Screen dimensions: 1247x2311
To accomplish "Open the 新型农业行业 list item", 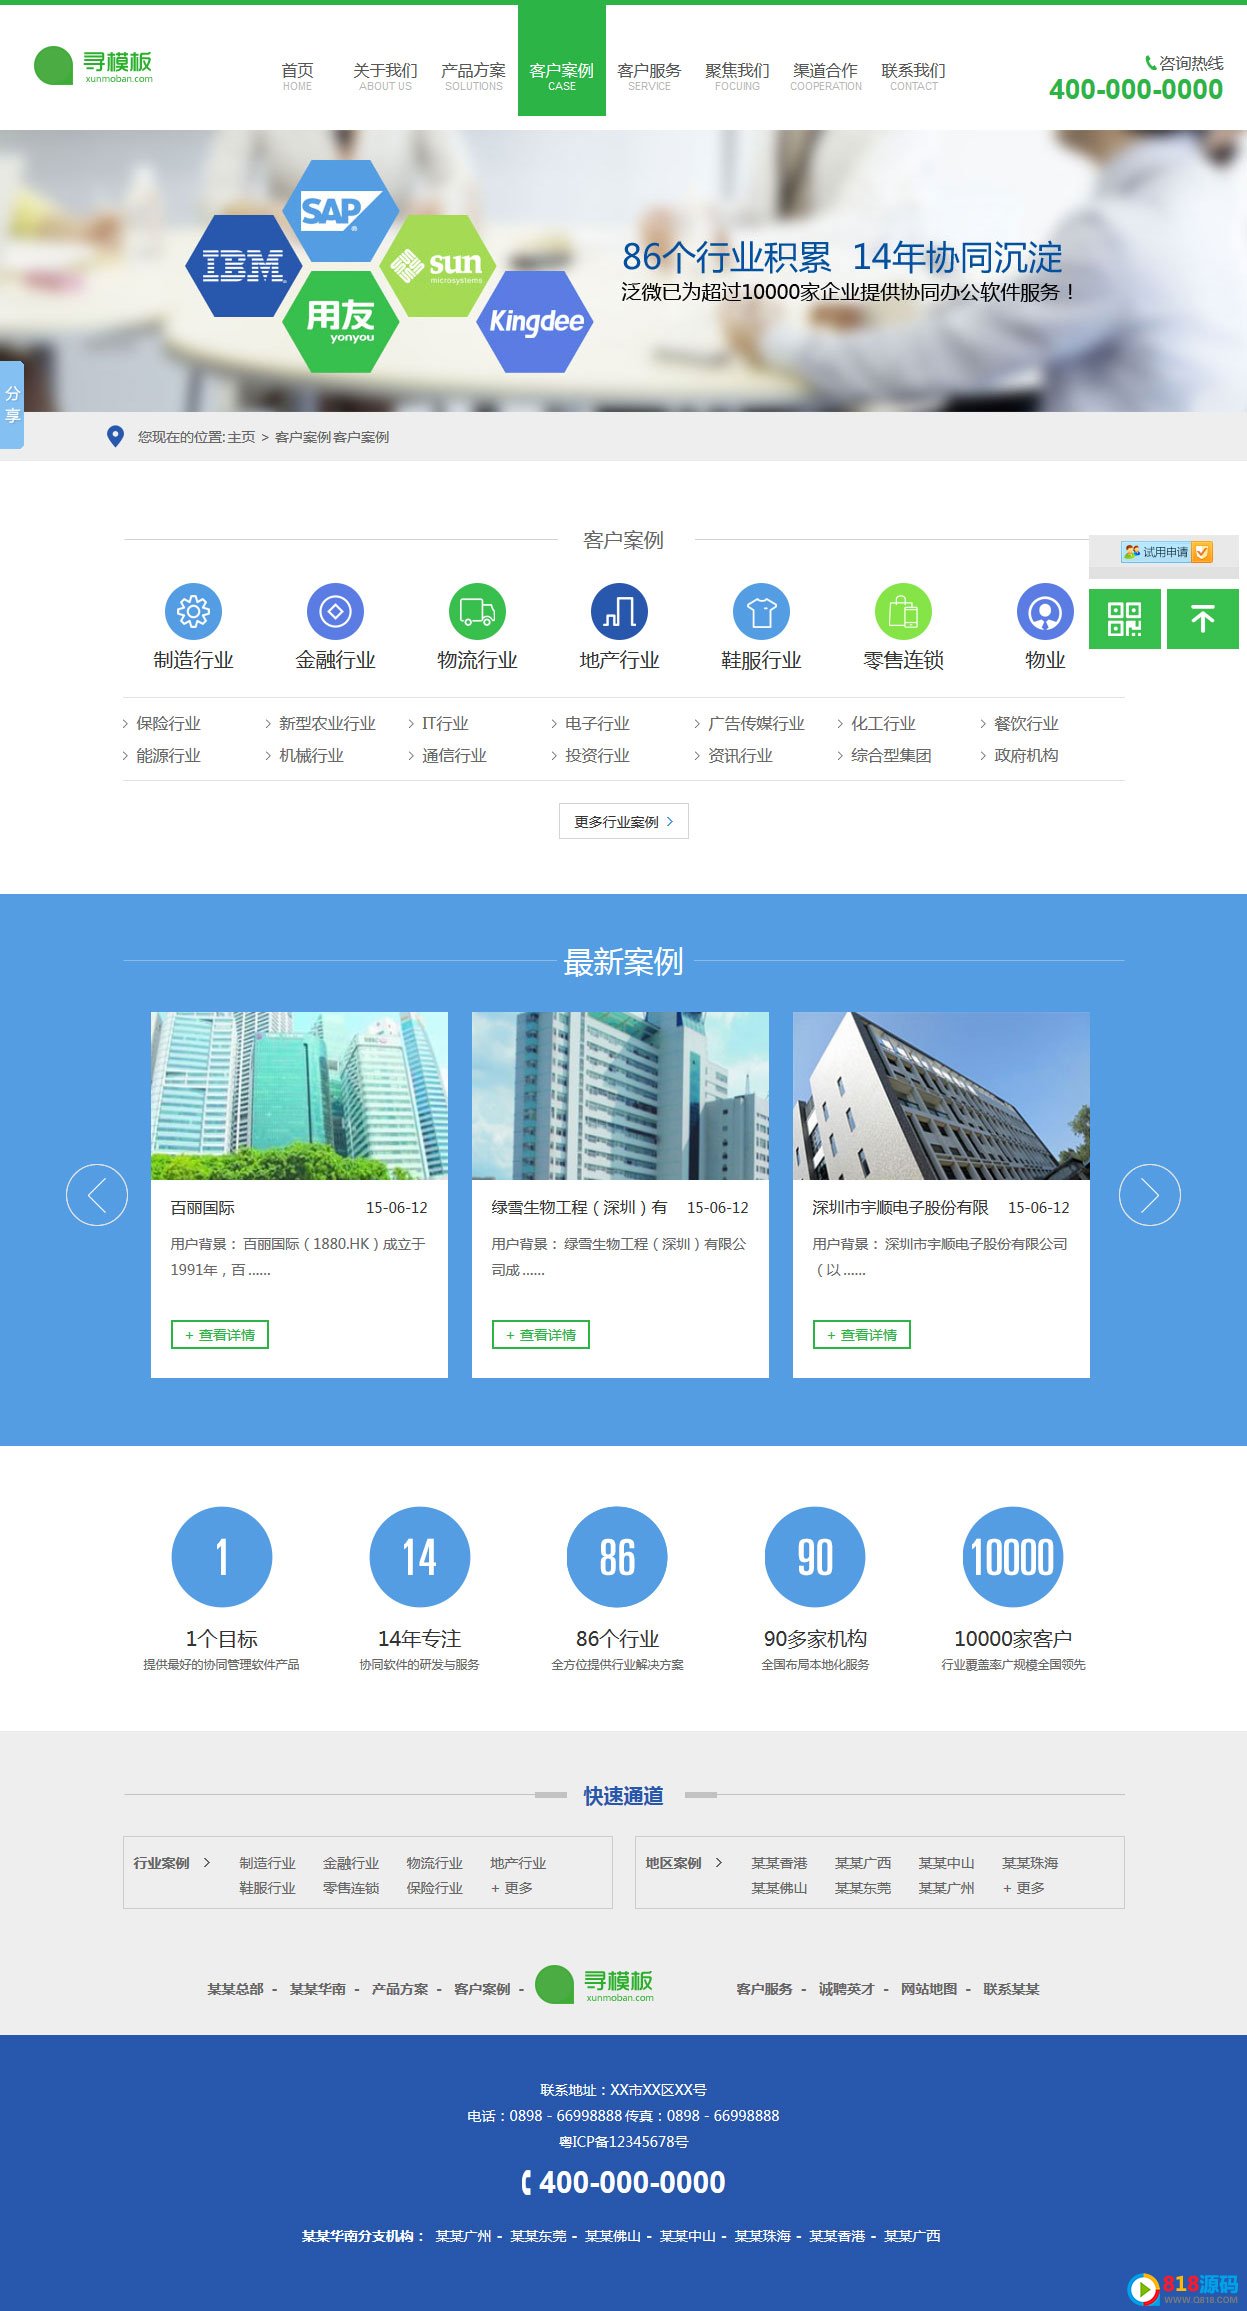I will tap(327, 723).
